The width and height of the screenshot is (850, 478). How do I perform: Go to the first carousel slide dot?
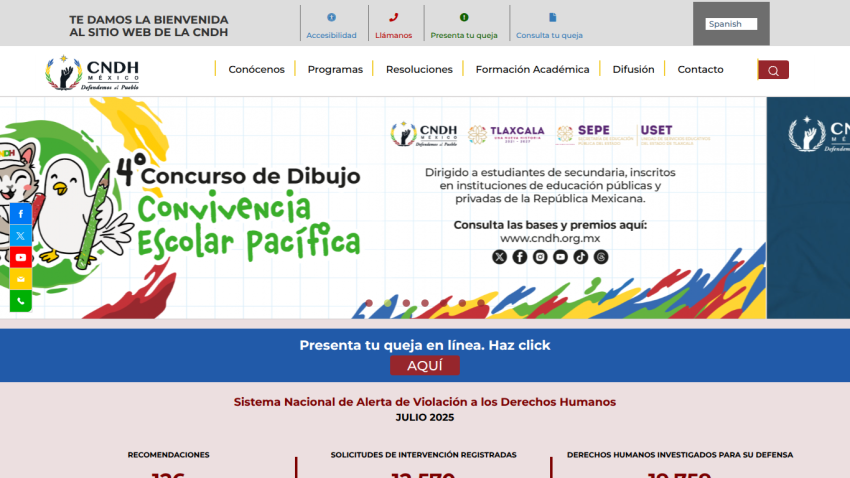[369, 303]
